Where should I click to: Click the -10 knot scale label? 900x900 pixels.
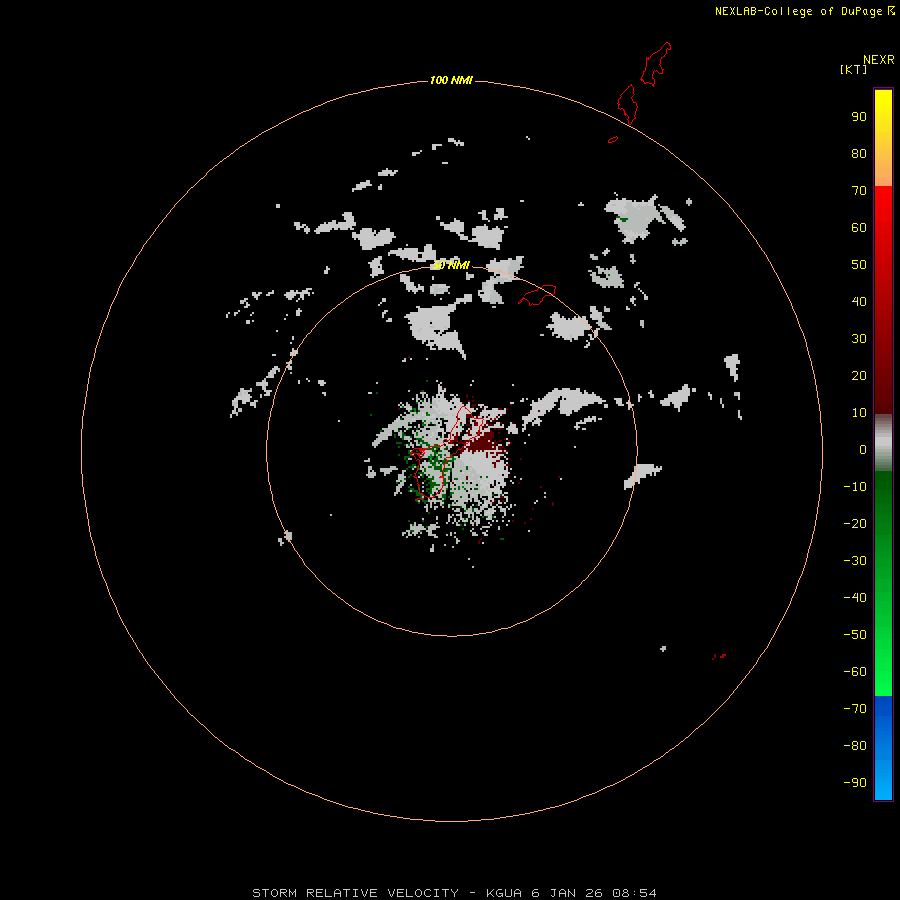pyautogui.click(x=855, y=487)
